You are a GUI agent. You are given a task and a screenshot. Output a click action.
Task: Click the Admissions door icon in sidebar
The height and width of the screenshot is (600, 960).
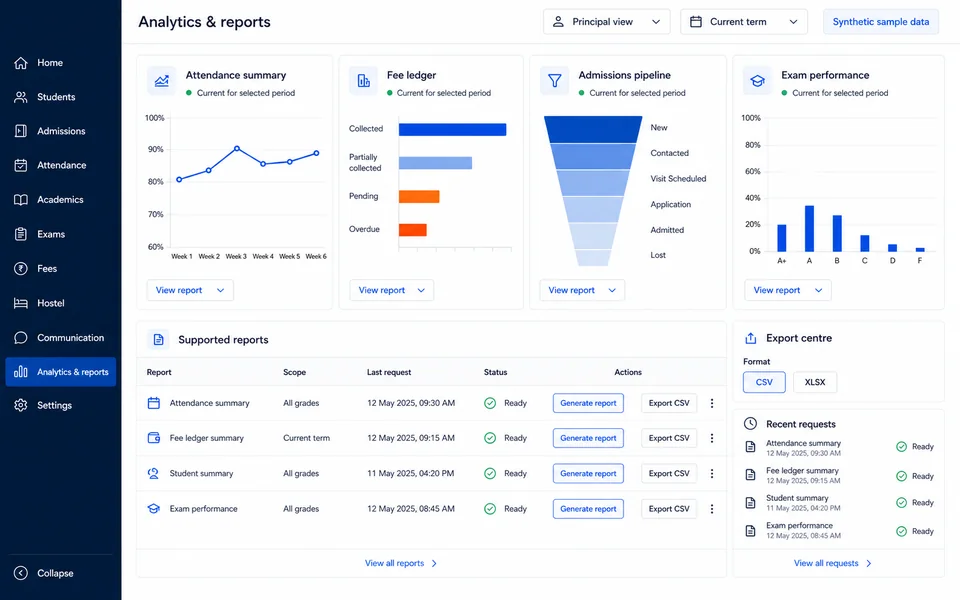tap(21, 131)
